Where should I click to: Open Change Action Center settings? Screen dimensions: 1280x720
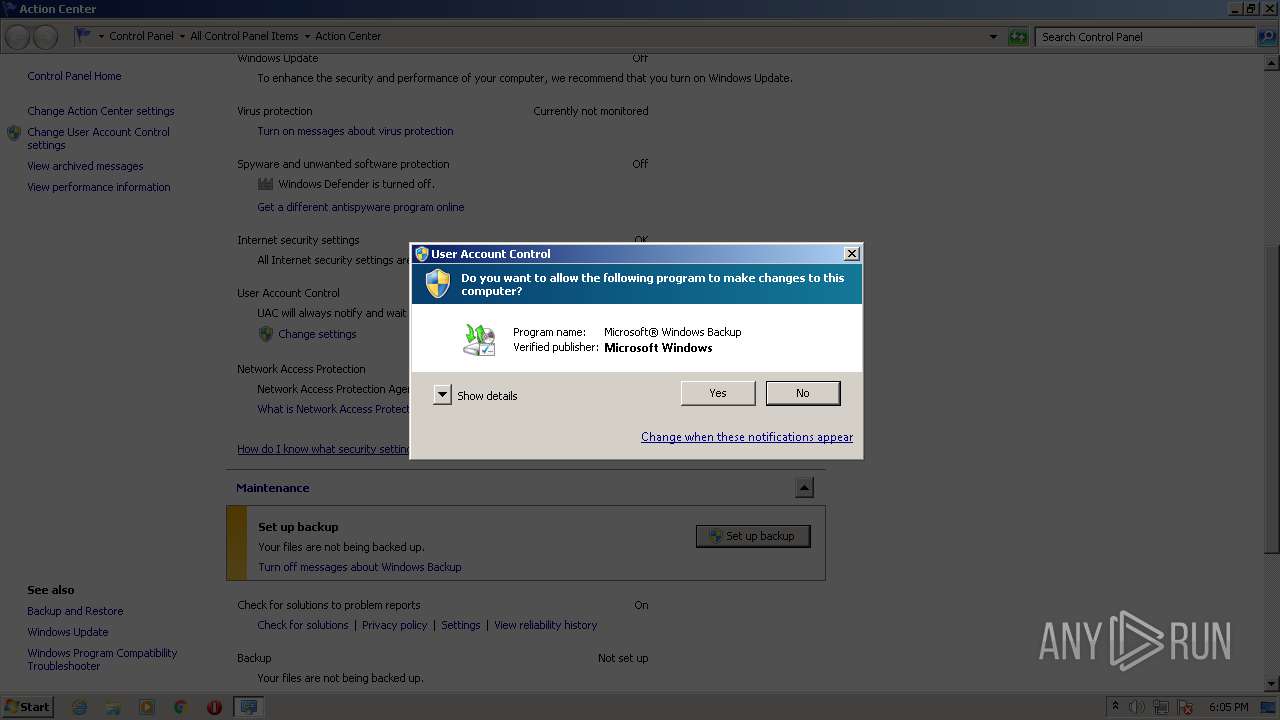[101, 111]
